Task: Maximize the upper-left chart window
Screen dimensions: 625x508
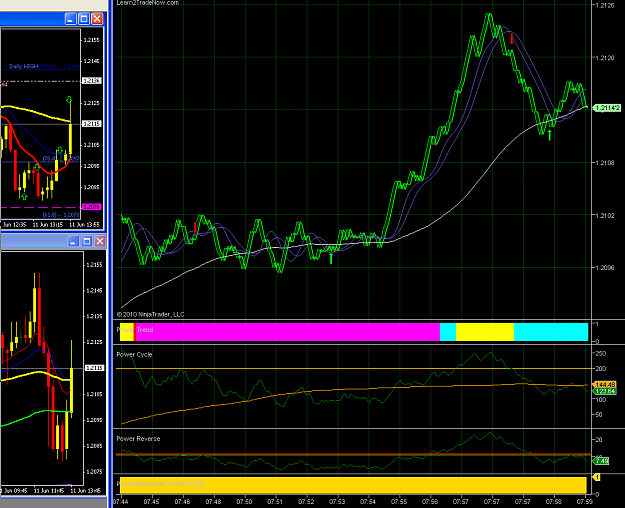Action: (x=84, y=19)
